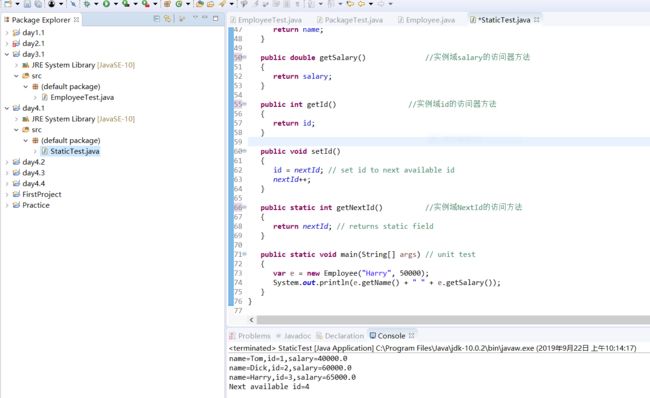Click the editor scrollbar left arrow
The width and height of the screenshot is (650, 398).
coord(251,320)
